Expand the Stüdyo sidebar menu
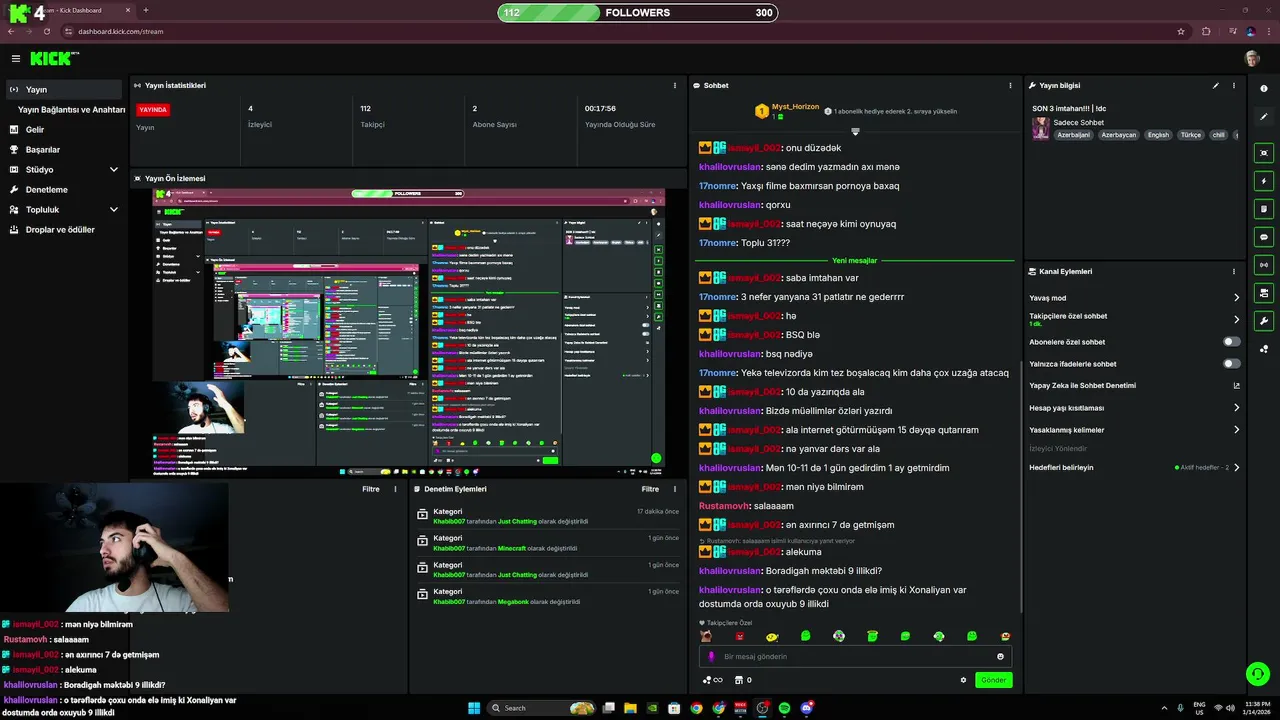 click(64, 169)
